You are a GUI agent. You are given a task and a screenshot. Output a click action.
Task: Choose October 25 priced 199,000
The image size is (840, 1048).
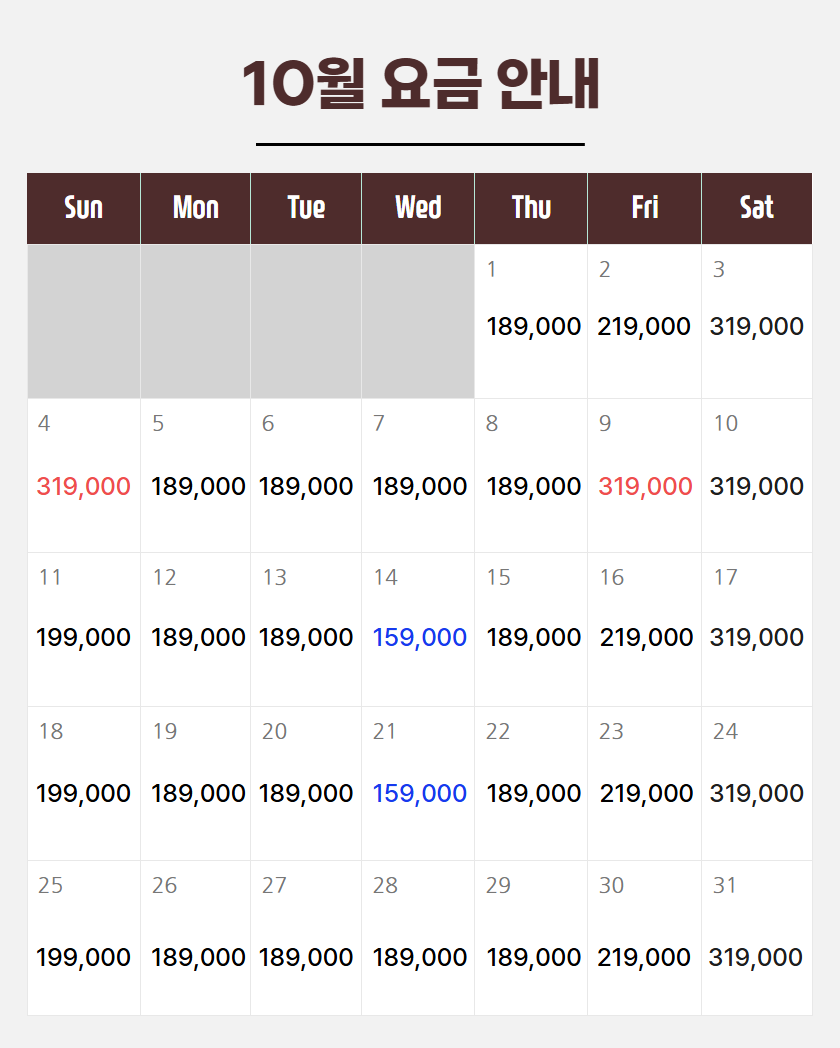point(84,938)
